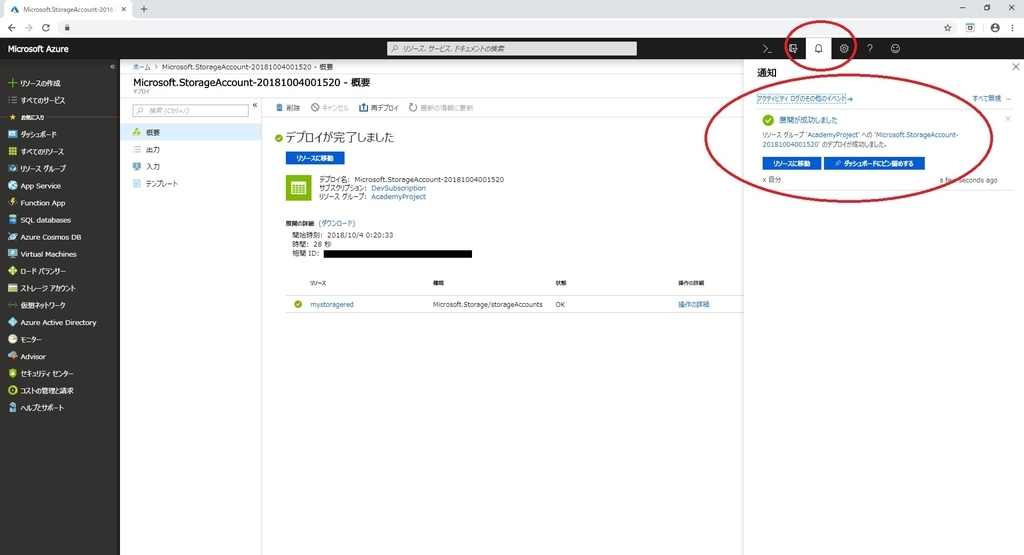Open すべてのリソース from the sidebar
This screenshot has height=555, width=1024.
click(36, 151)
